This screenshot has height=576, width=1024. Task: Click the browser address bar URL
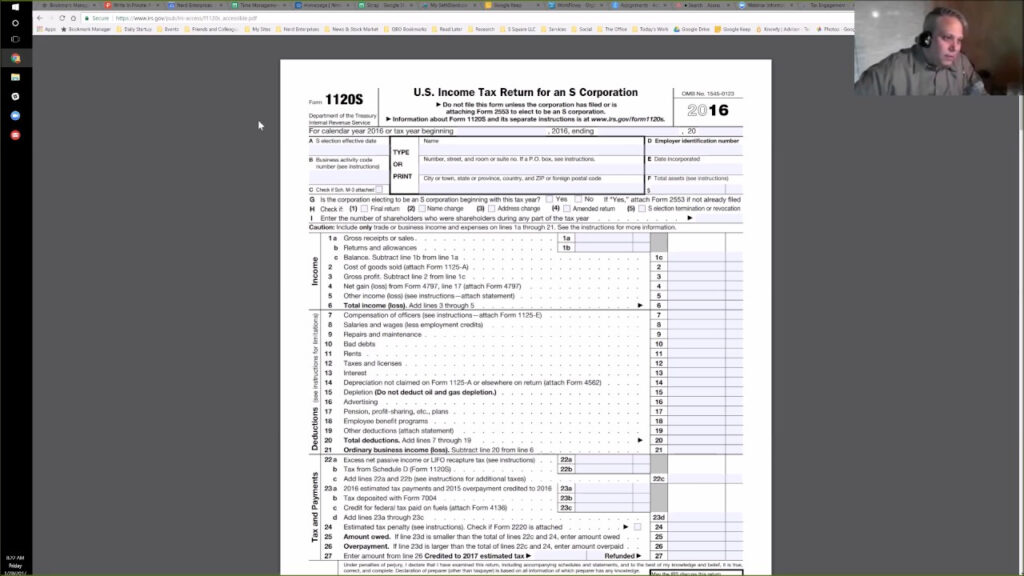coord(186,18)
